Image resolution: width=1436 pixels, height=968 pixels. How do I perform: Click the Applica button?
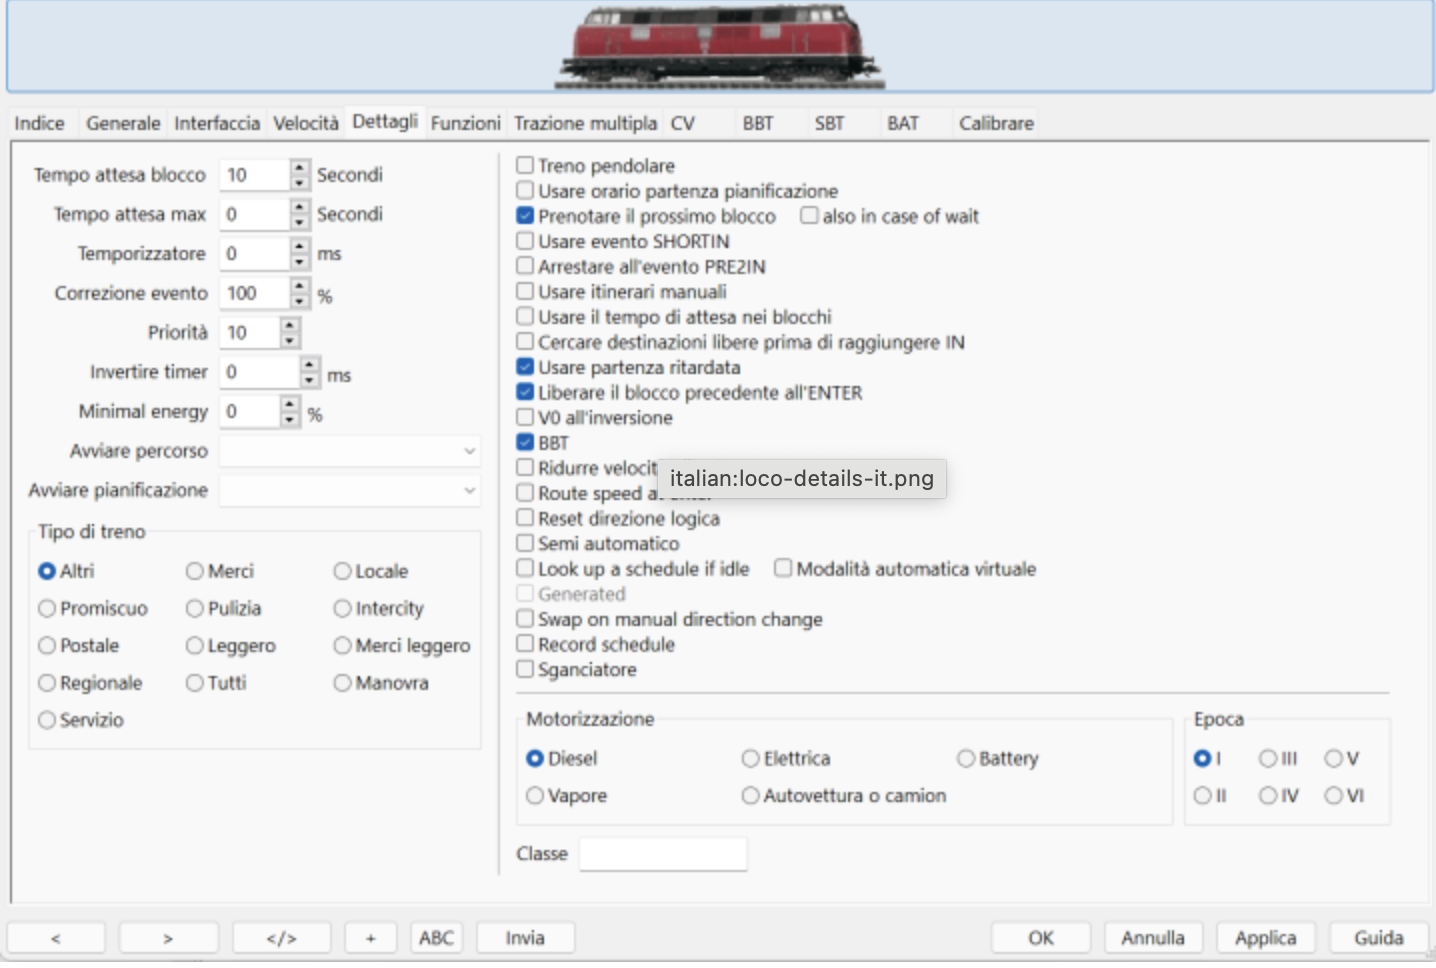(1265, 938)
